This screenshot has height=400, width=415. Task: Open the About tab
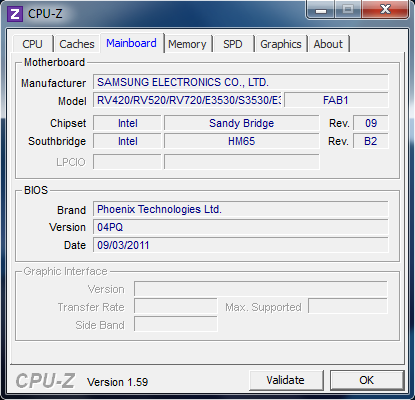(x=328, y=44)
